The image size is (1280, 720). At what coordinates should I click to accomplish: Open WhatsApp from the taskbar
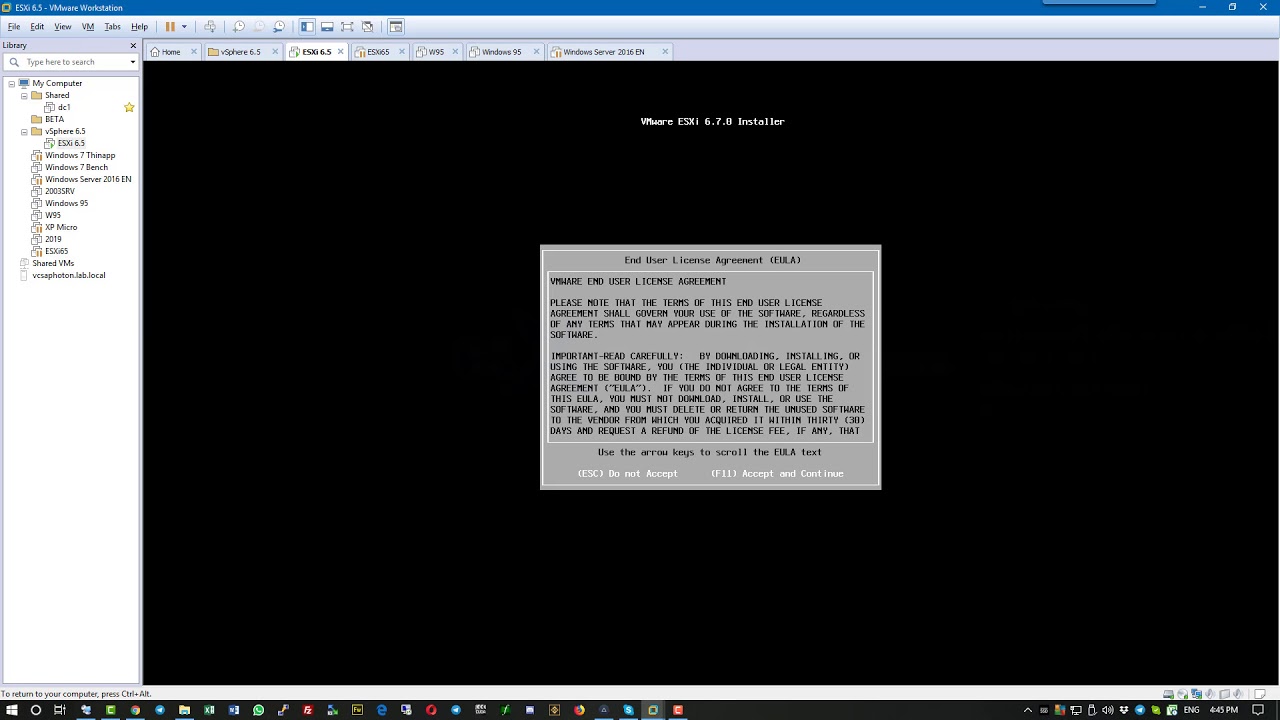(x=258, y=710)
